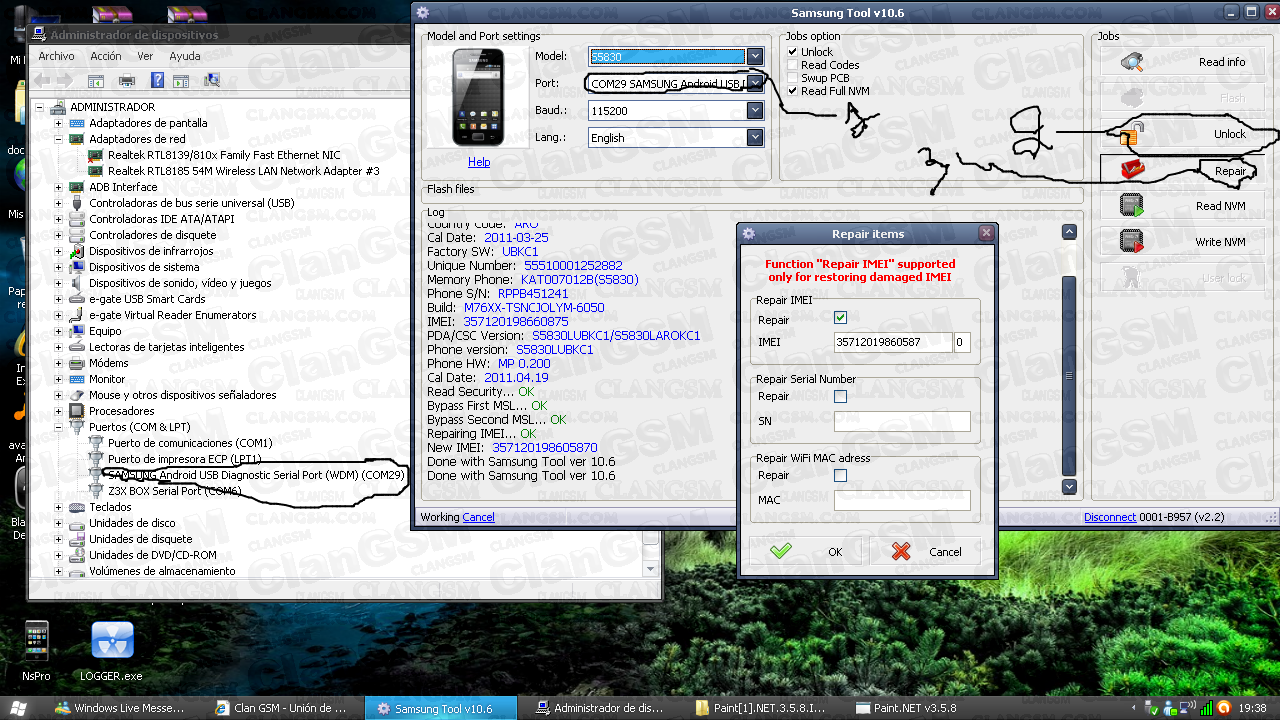Open Ayuda menu
1280x720 pixels.
pyautogui.click(x=185, y=56)
